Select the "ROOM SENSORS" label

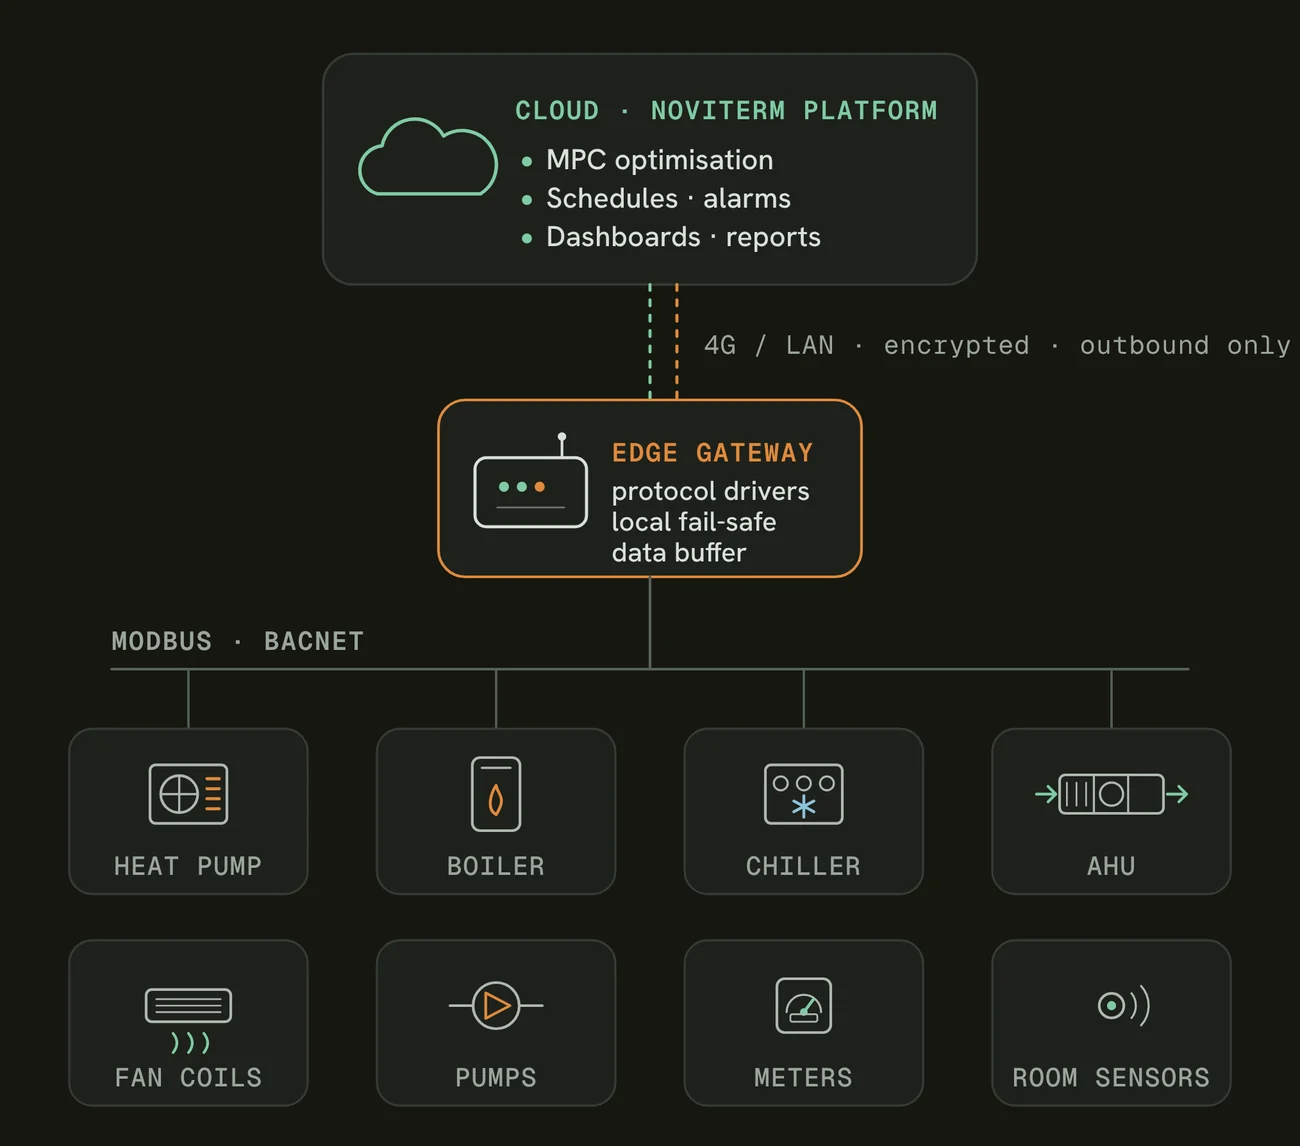(x=1111, y=1078)
